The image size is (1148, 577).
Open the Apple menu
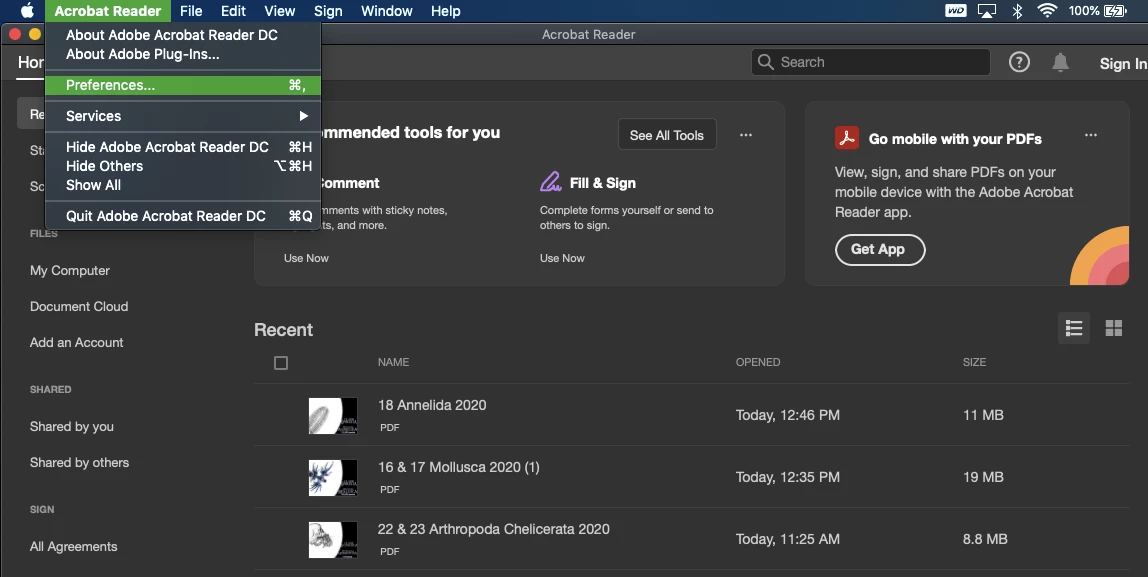coord(27,10)
